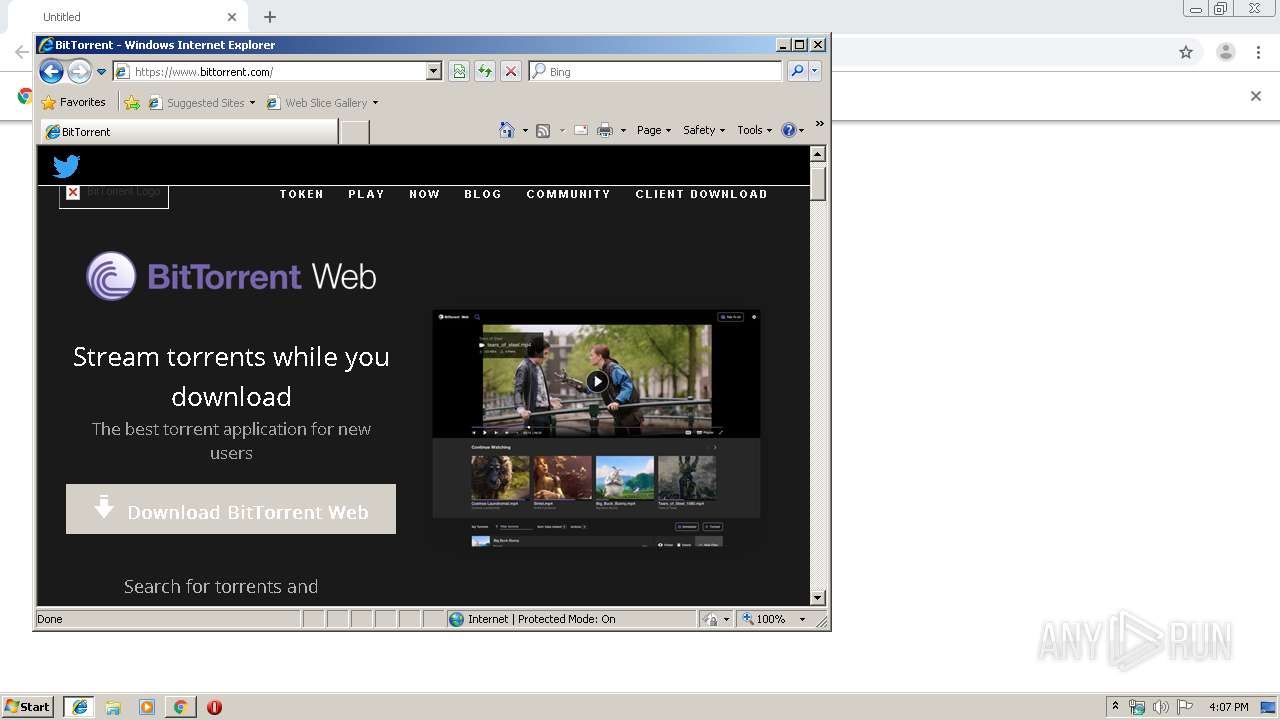The image size is (1280, 720).
Task: Stop loading with the red X
Action: 511,71
